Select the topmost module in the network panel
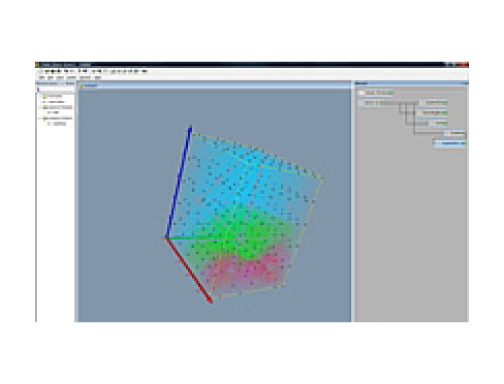 coord(376,93)
